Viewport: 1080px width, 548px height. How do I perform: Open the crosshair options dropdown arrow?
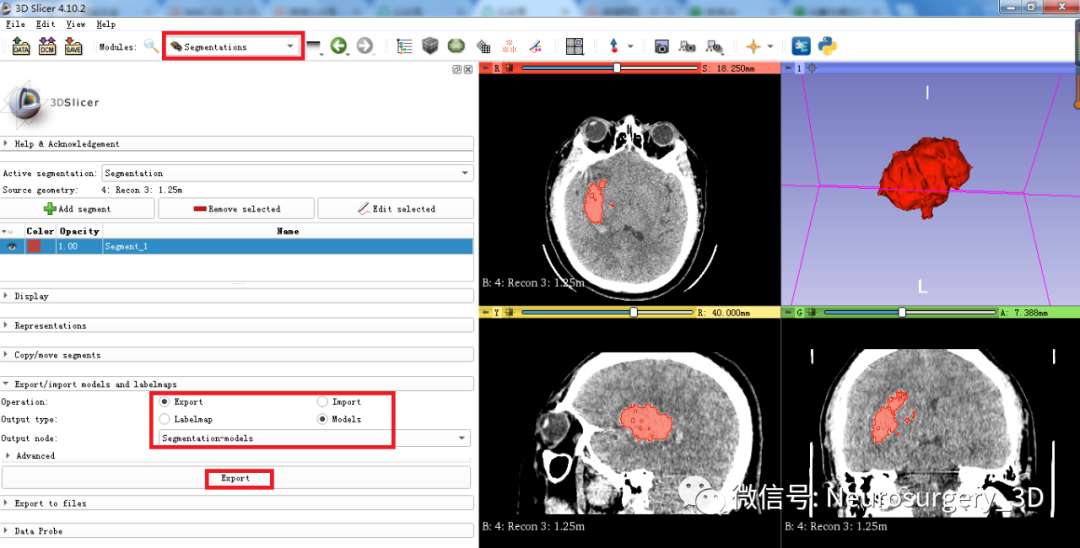pos(770,47)
